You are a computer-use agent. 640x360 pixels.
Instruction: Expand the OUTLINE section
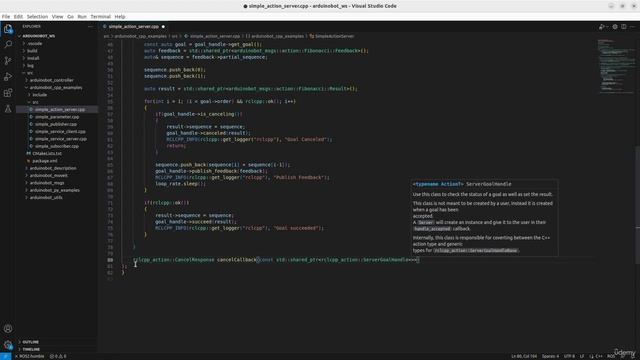[57, 342]
